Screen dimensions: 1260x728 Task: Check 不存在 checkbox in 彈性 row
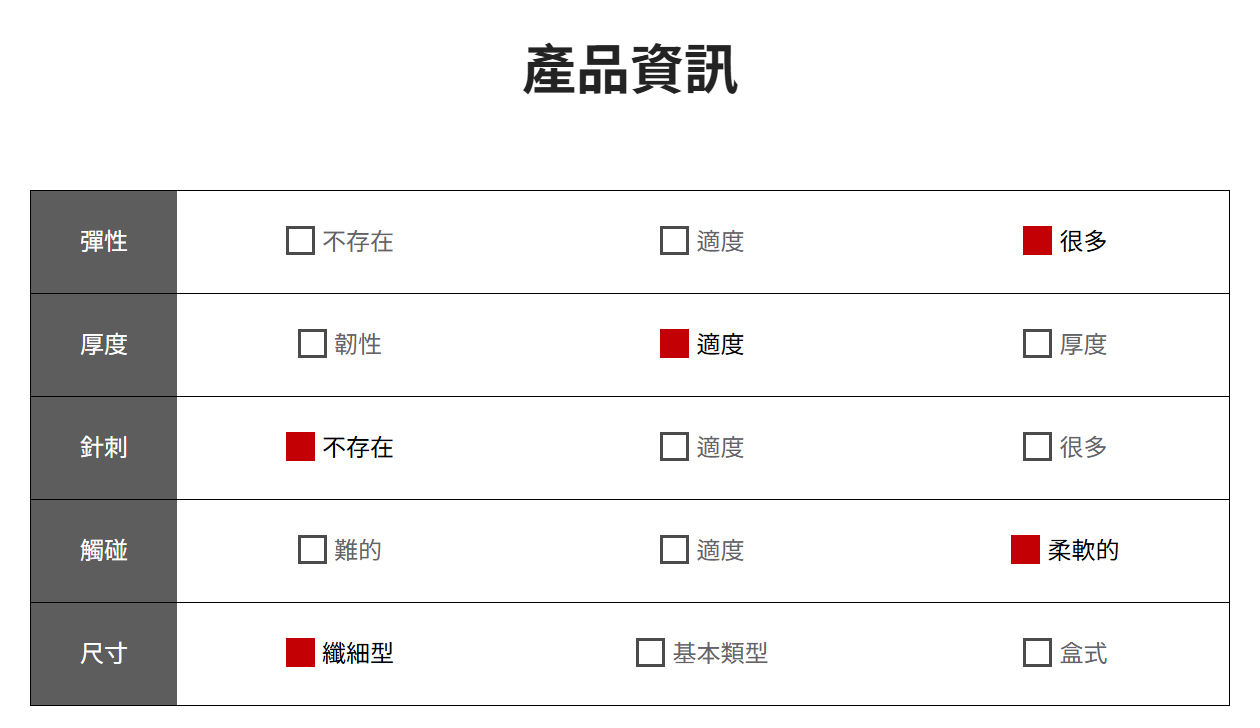300,241
